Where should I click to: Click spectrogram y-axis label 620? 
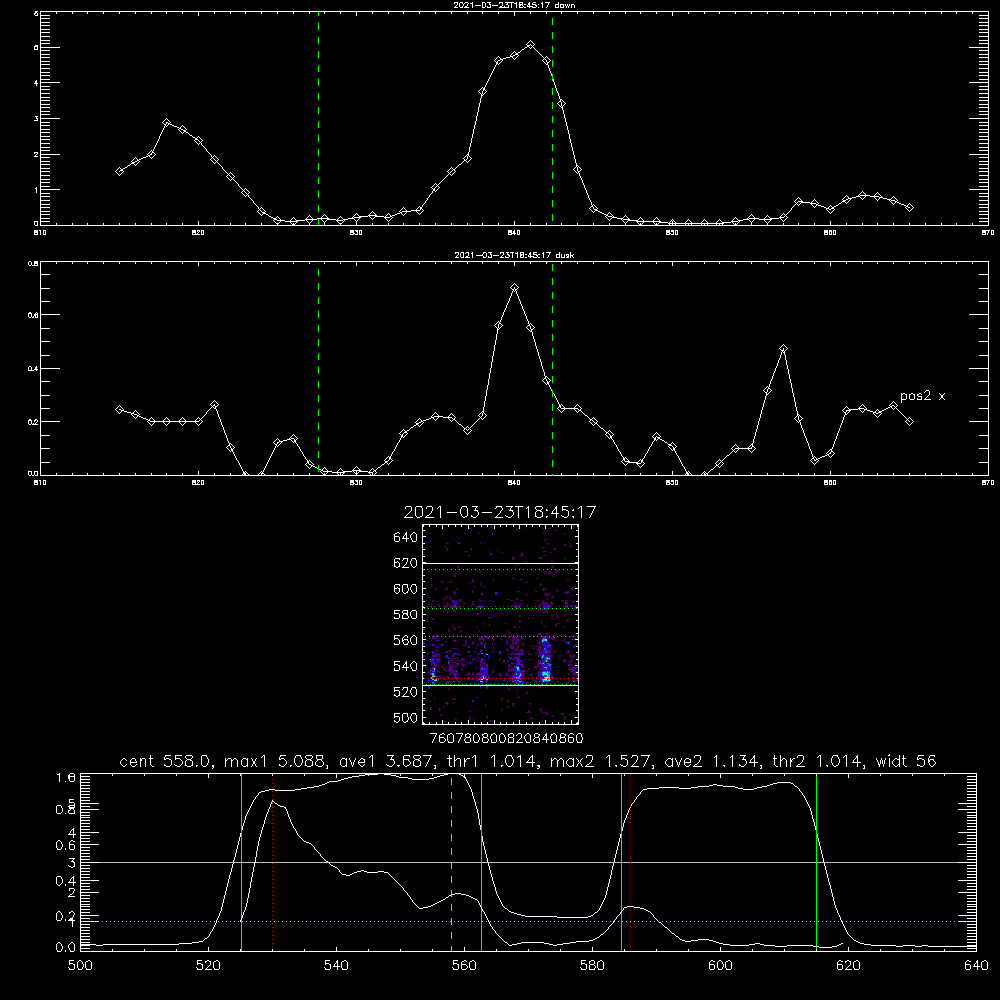pos(406,563)
